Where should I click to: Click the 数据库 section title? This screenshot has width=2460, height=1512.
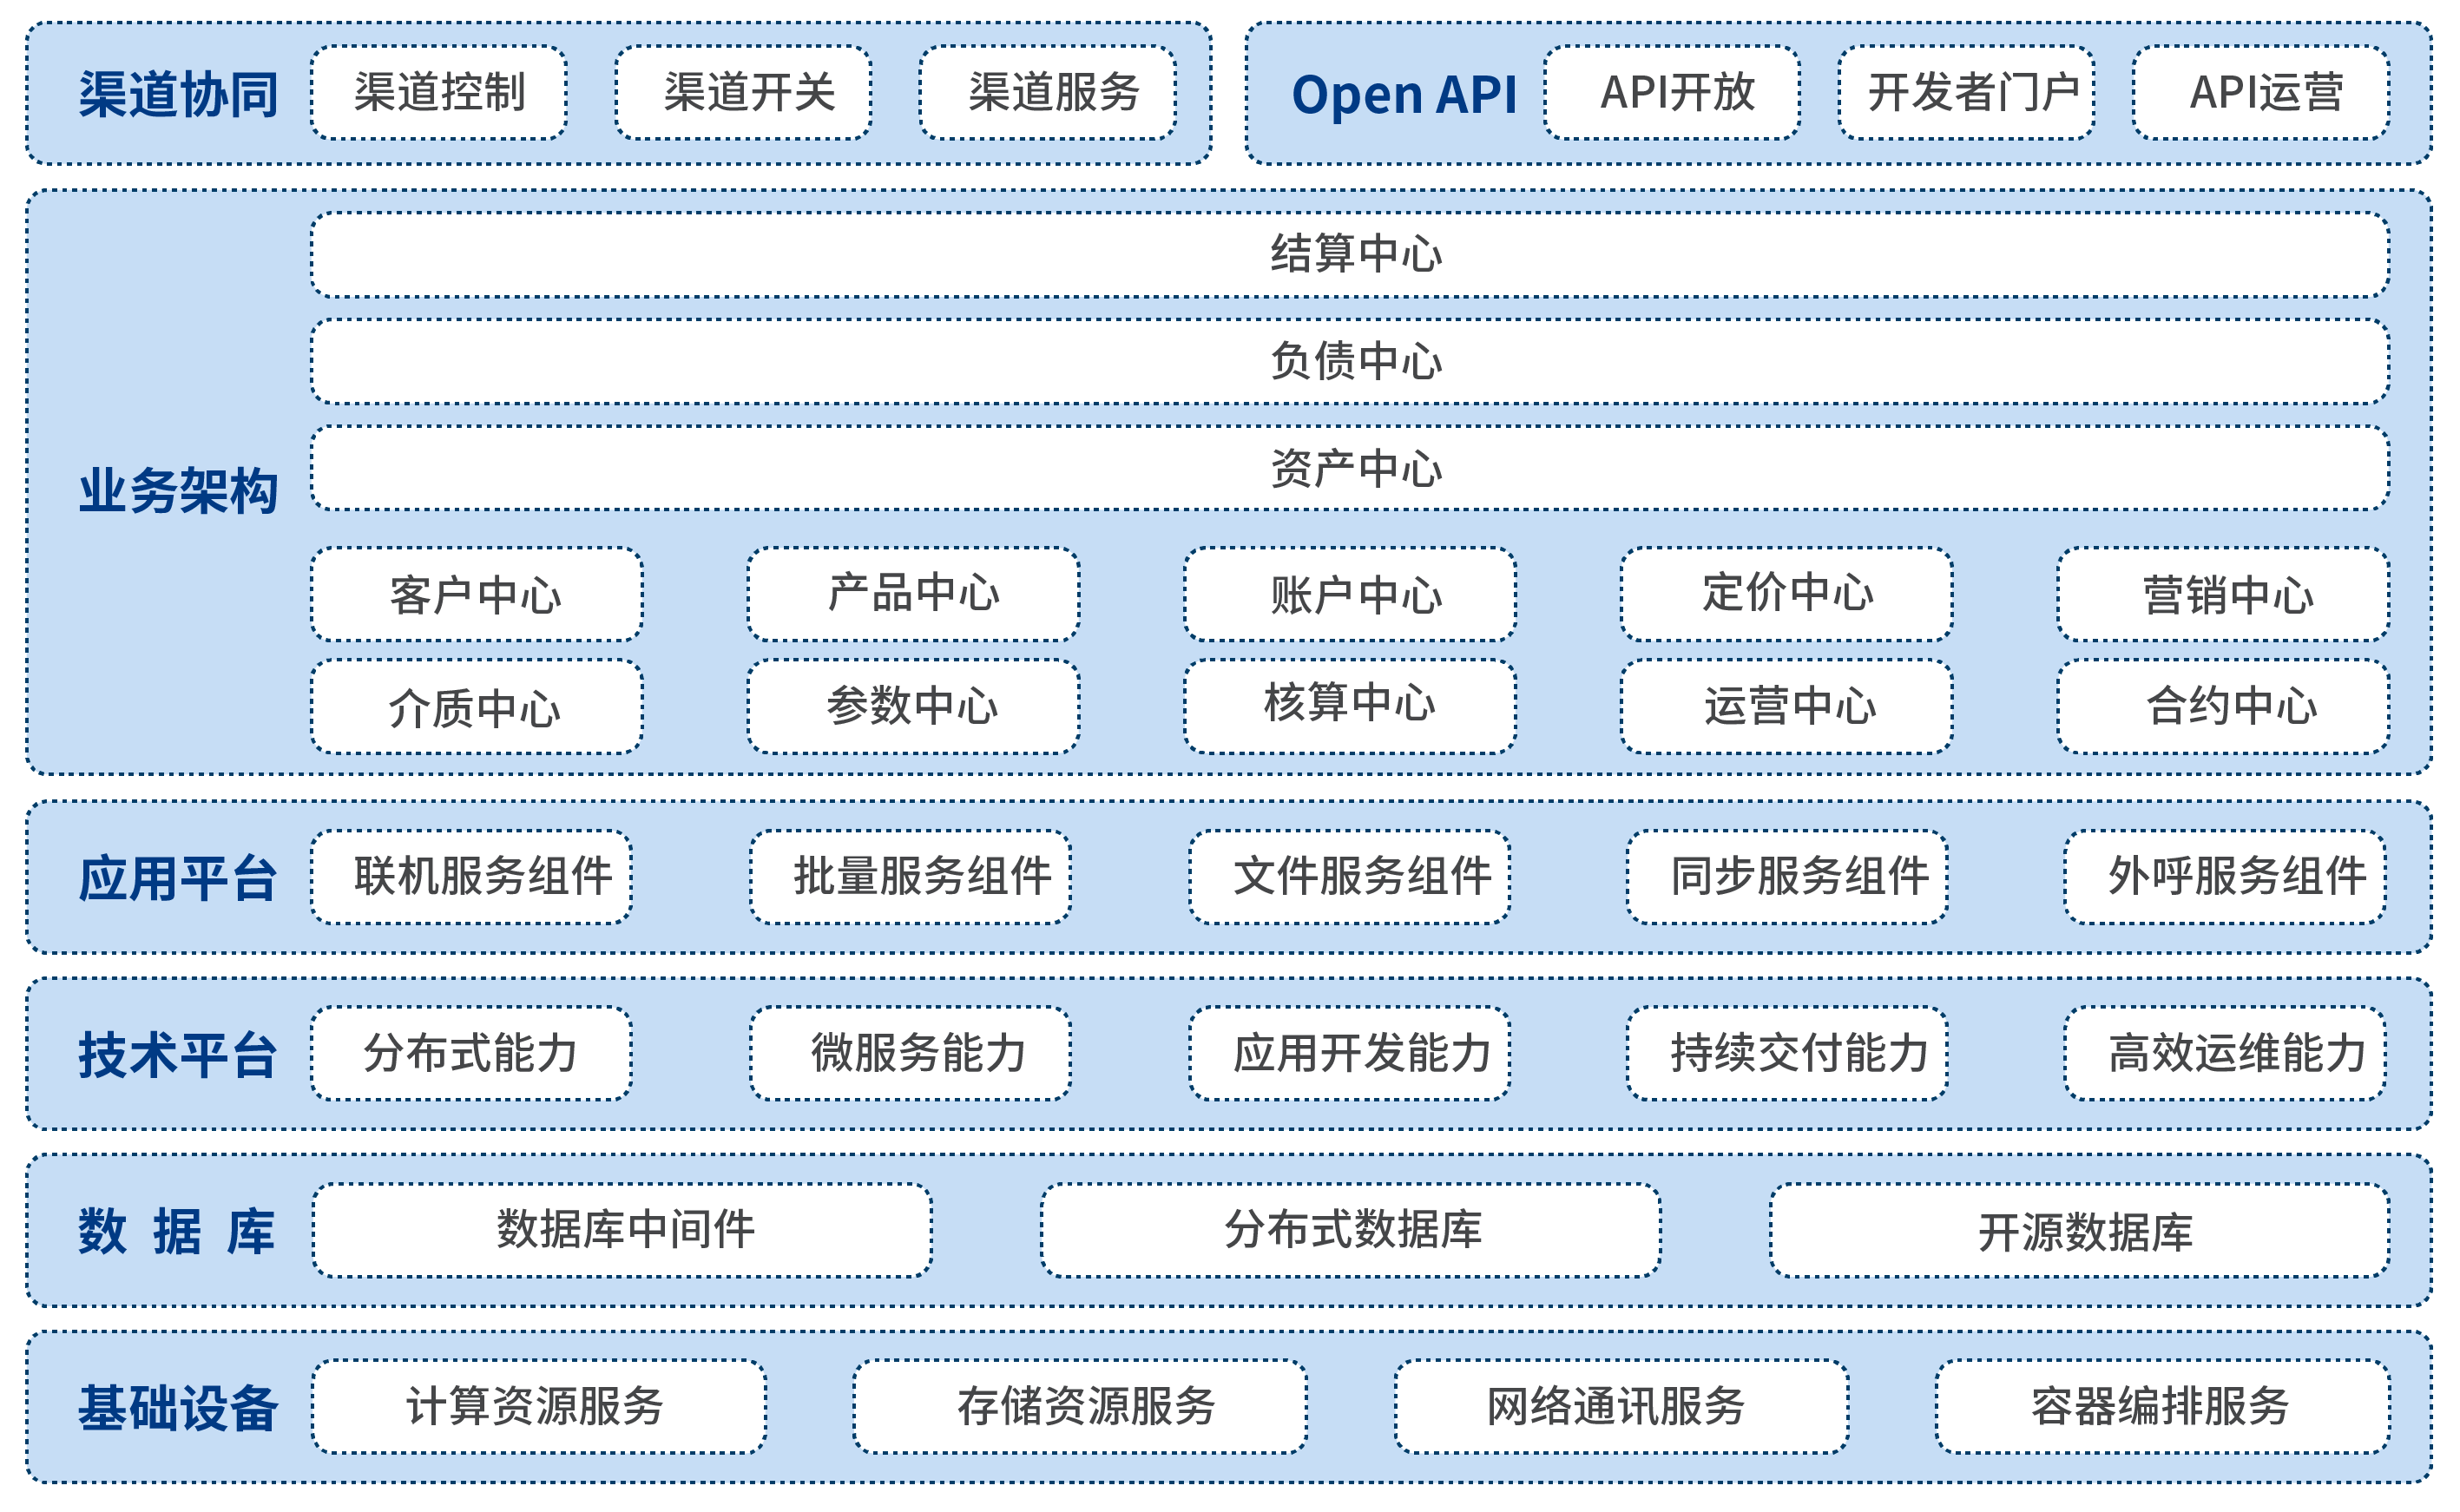(x=177, y=1232)
